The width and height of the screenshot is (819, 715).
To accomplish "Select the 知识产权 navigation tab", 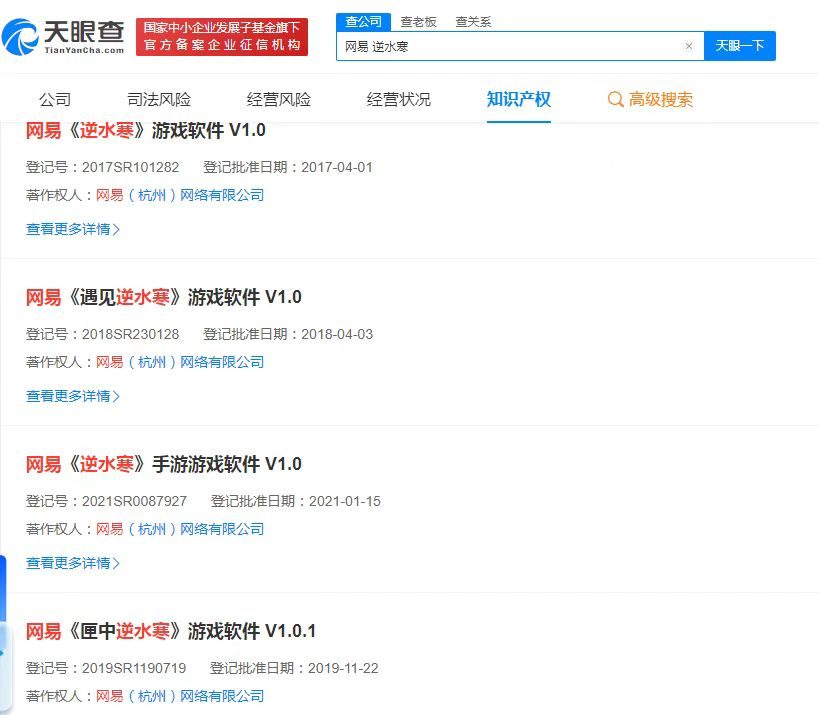I will [518, 99].
